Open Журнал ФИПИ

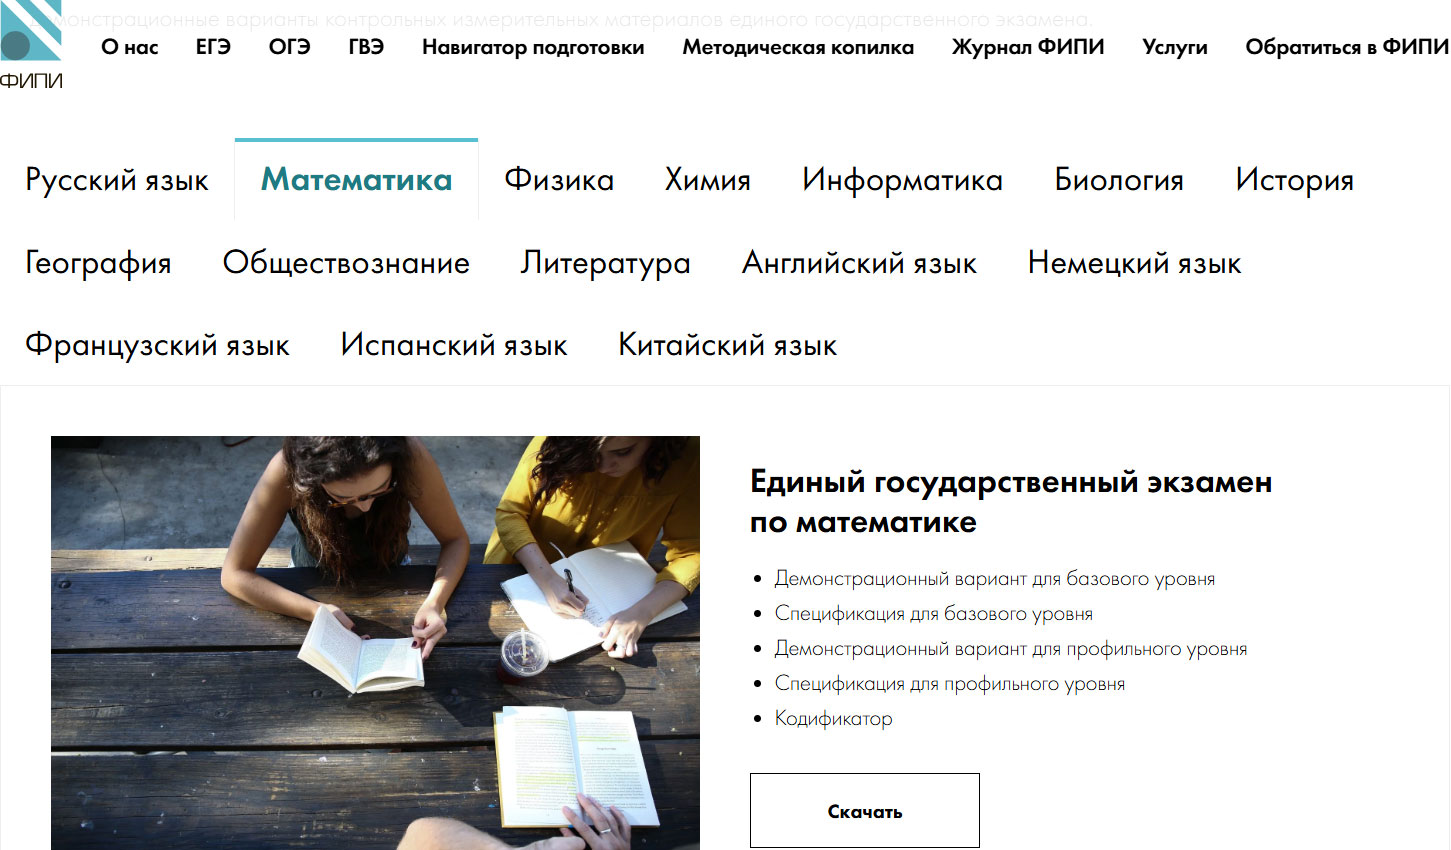1029,47
